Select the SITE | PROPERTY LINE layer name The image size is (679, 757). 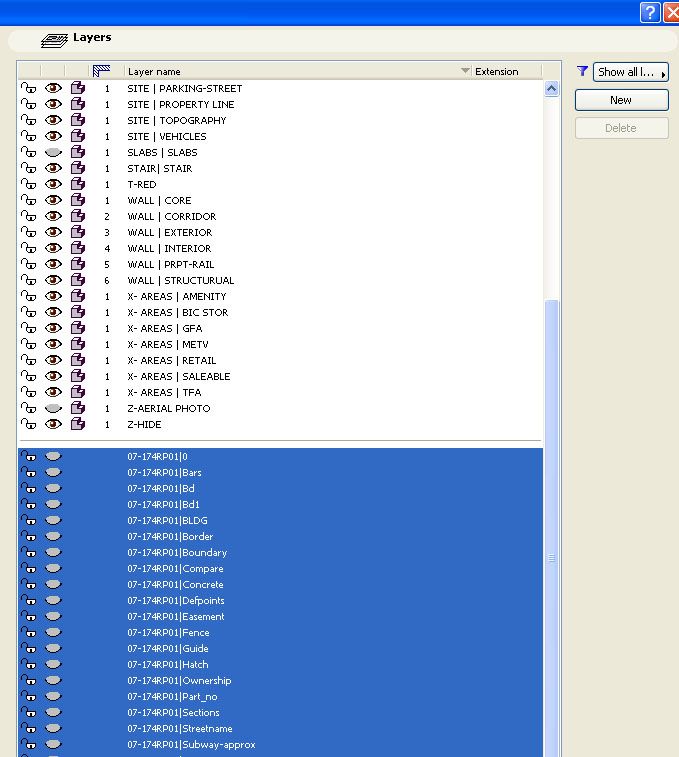click(181, 104)
